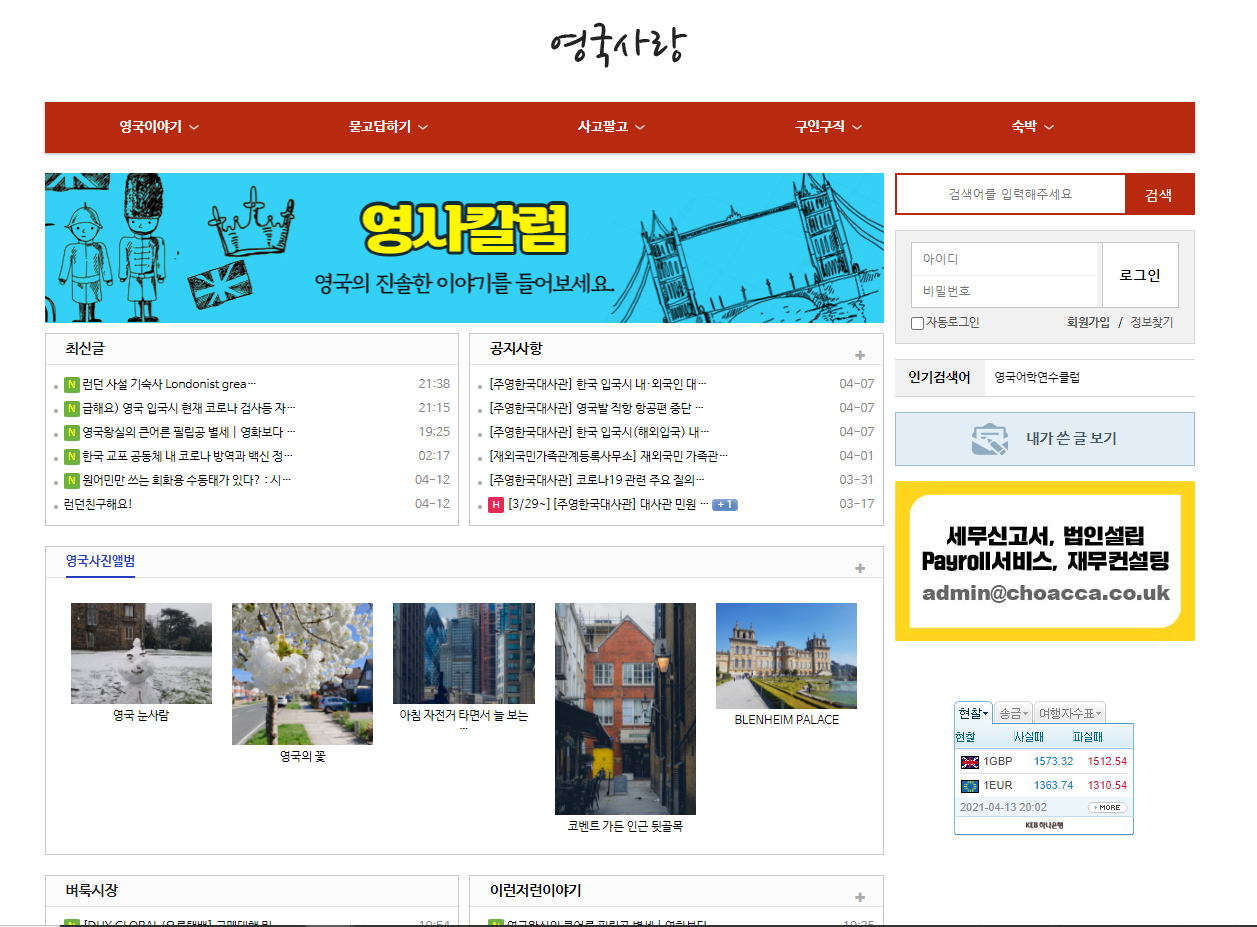Screen dimensions: 1257x927
Task: Open the 회원가입 sign-up link
Action: 1088,323
